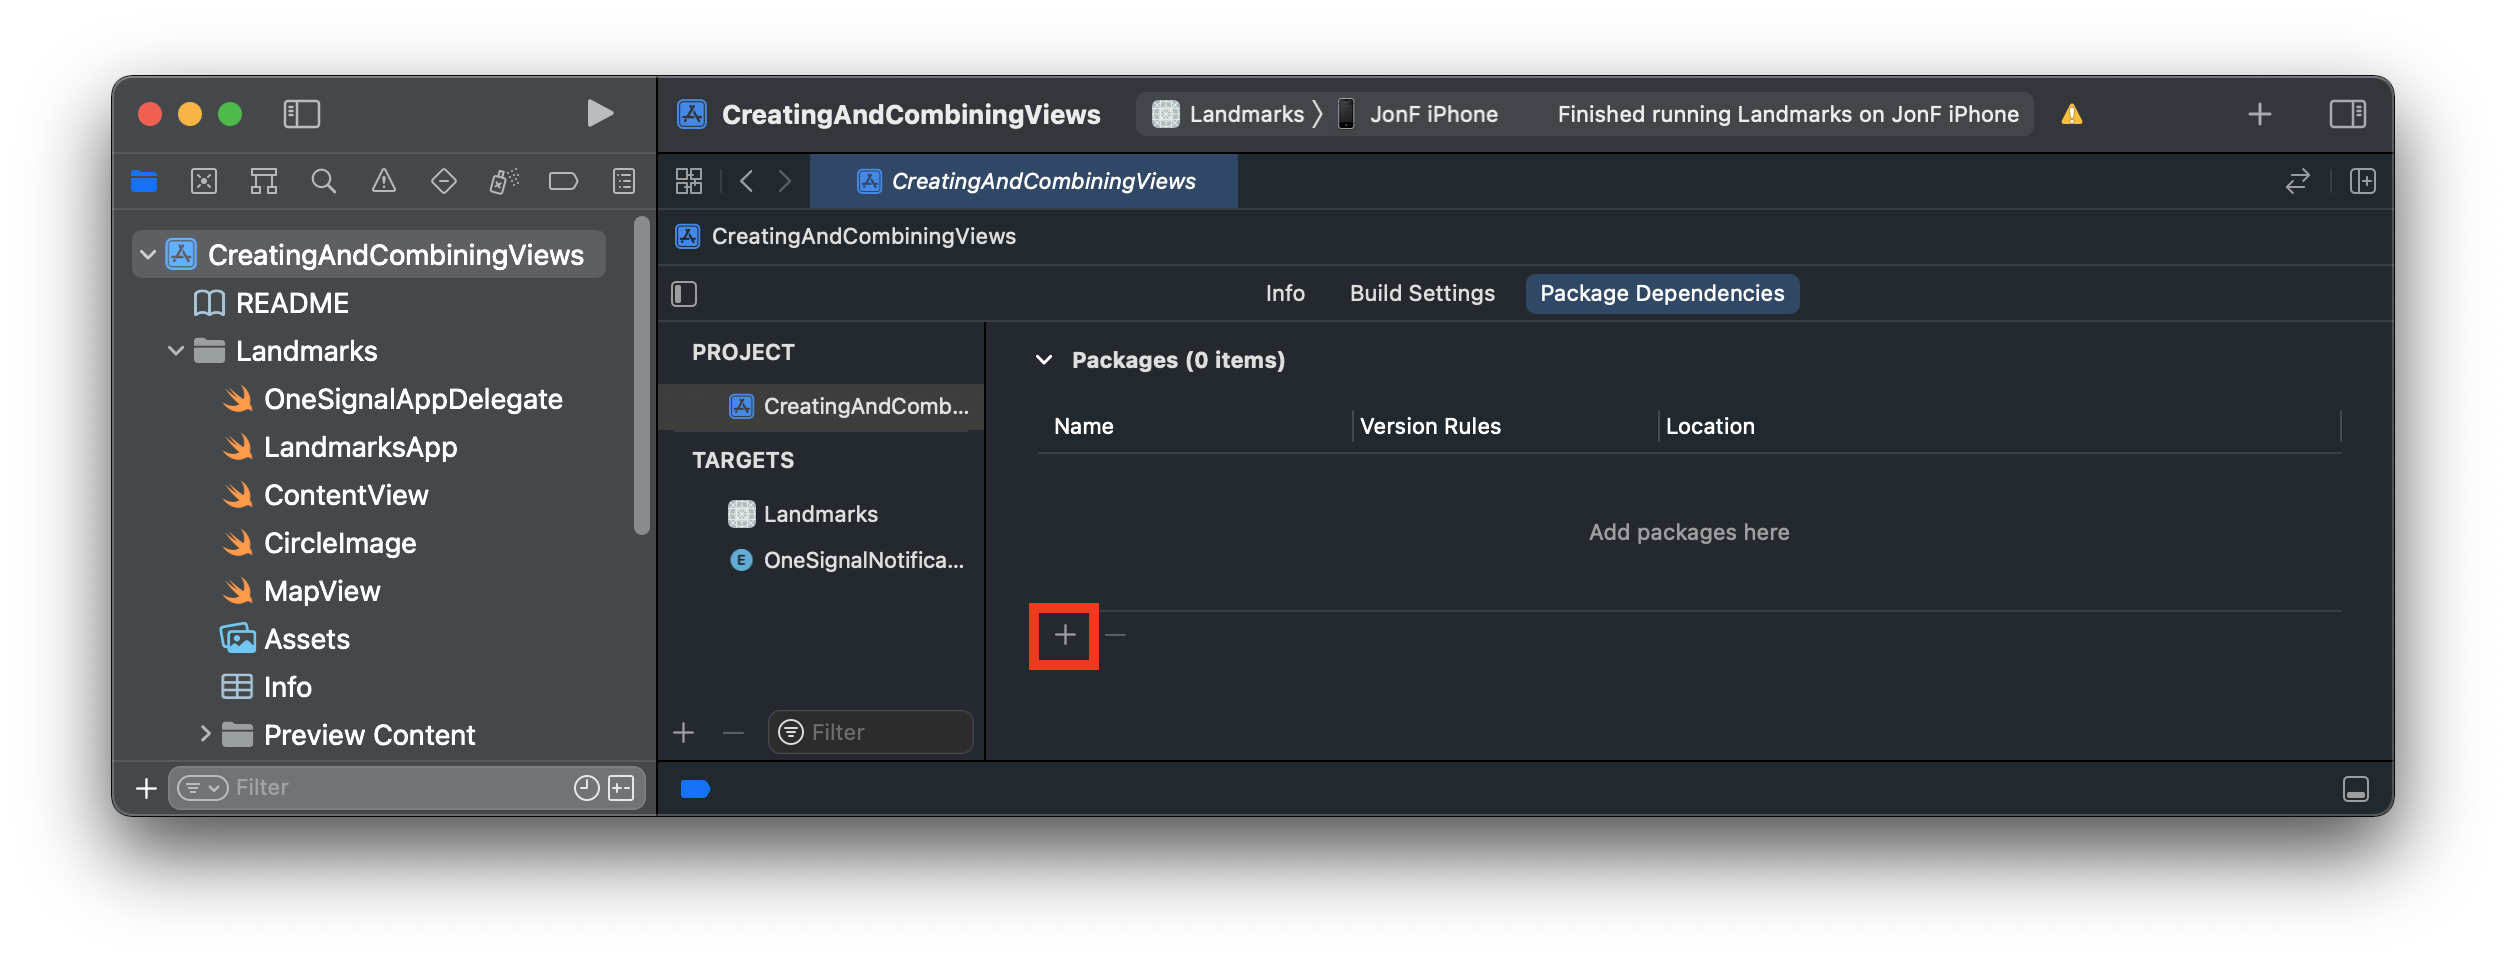The width and height of the screenshot is (2506, 964).
Task: Toggle recently modified files filter clock
Action: 587,788
